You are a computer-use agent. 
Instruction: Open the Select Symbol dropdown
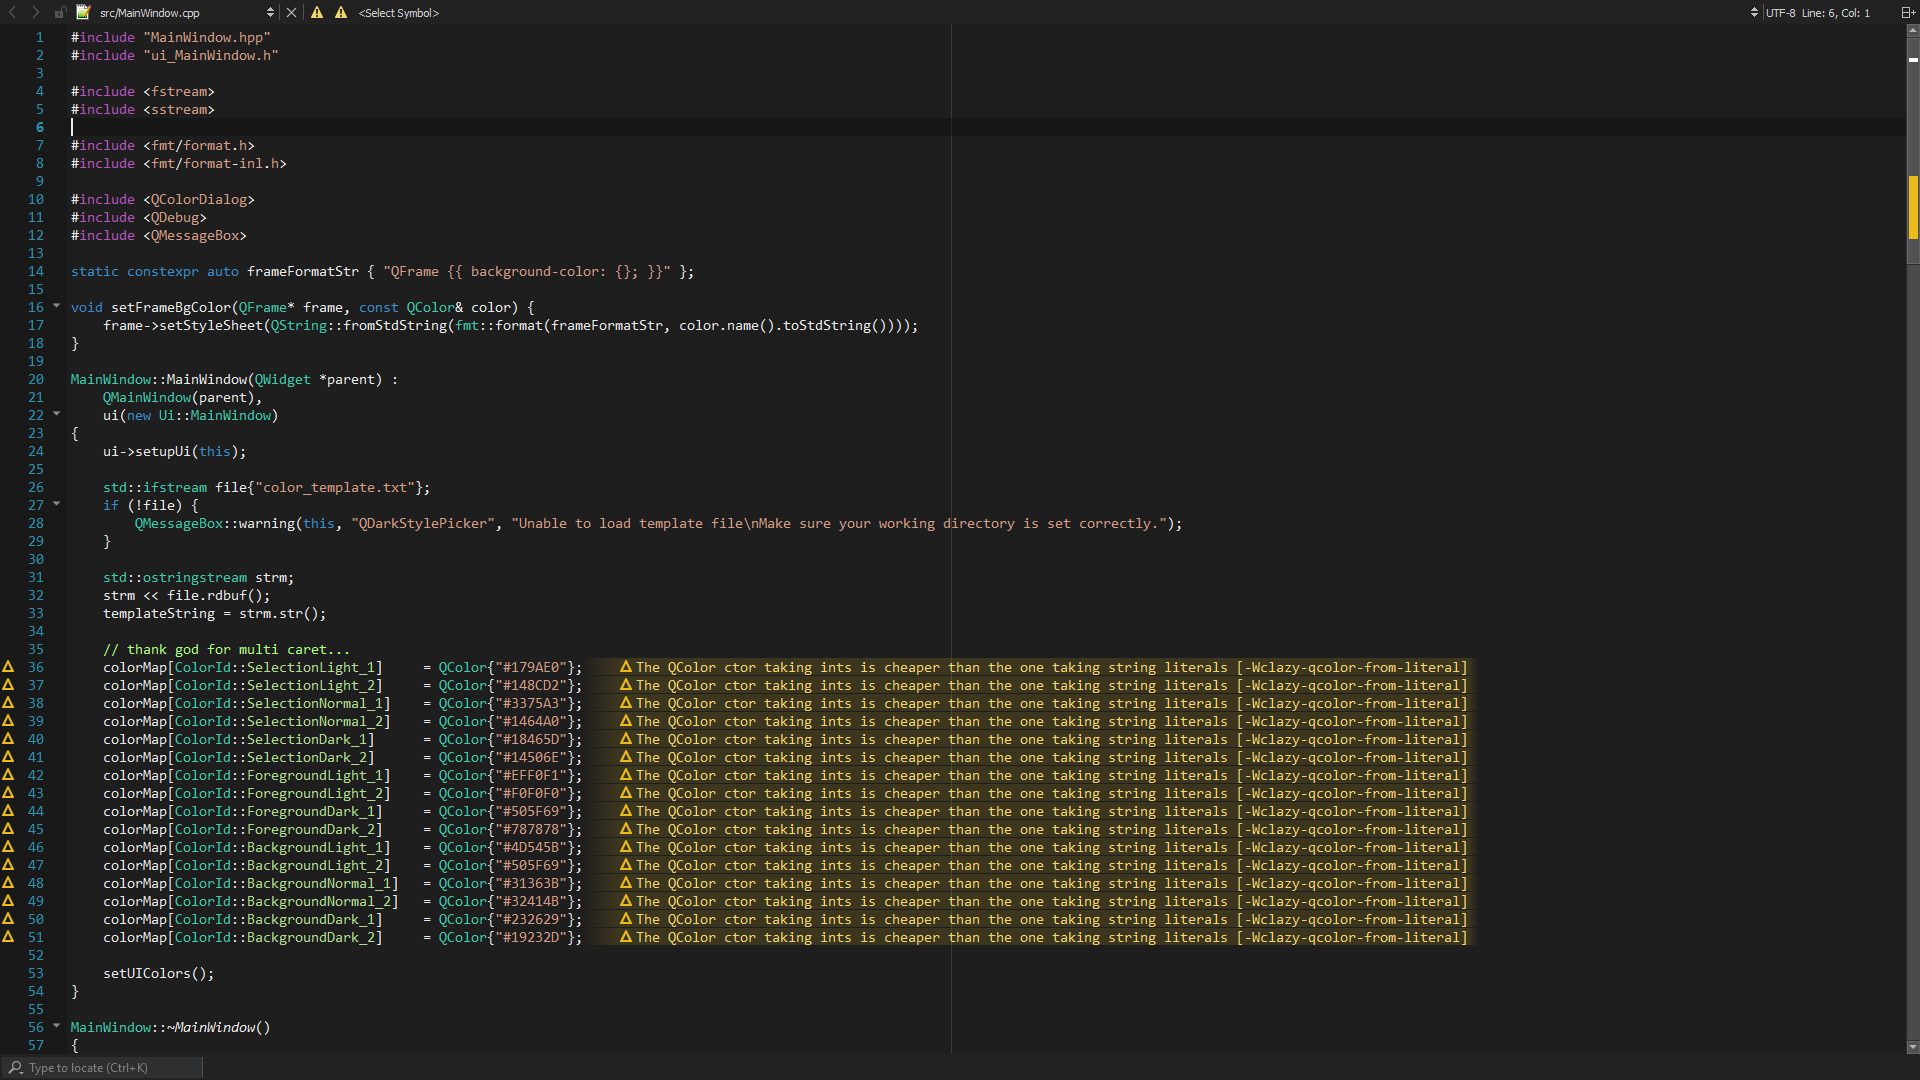pyautogui.click(x=399, y=13)
